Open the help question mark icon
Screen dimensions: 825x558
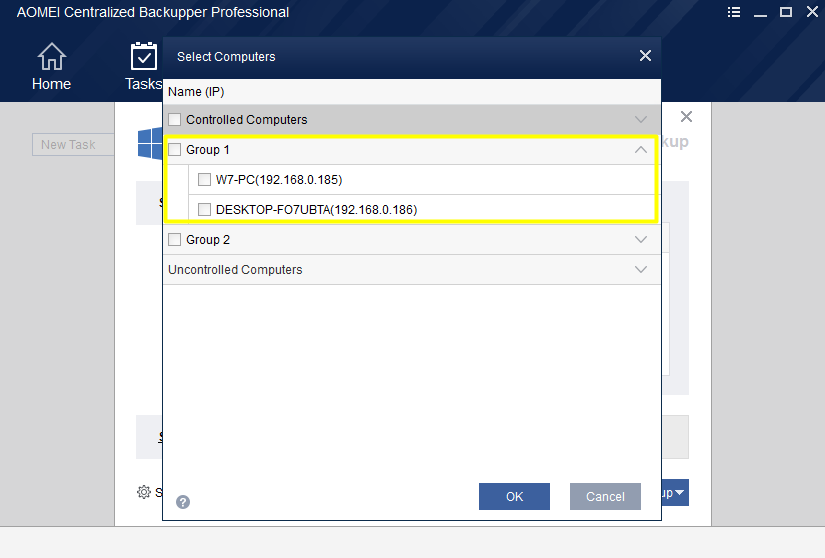[x=183, y=502]
